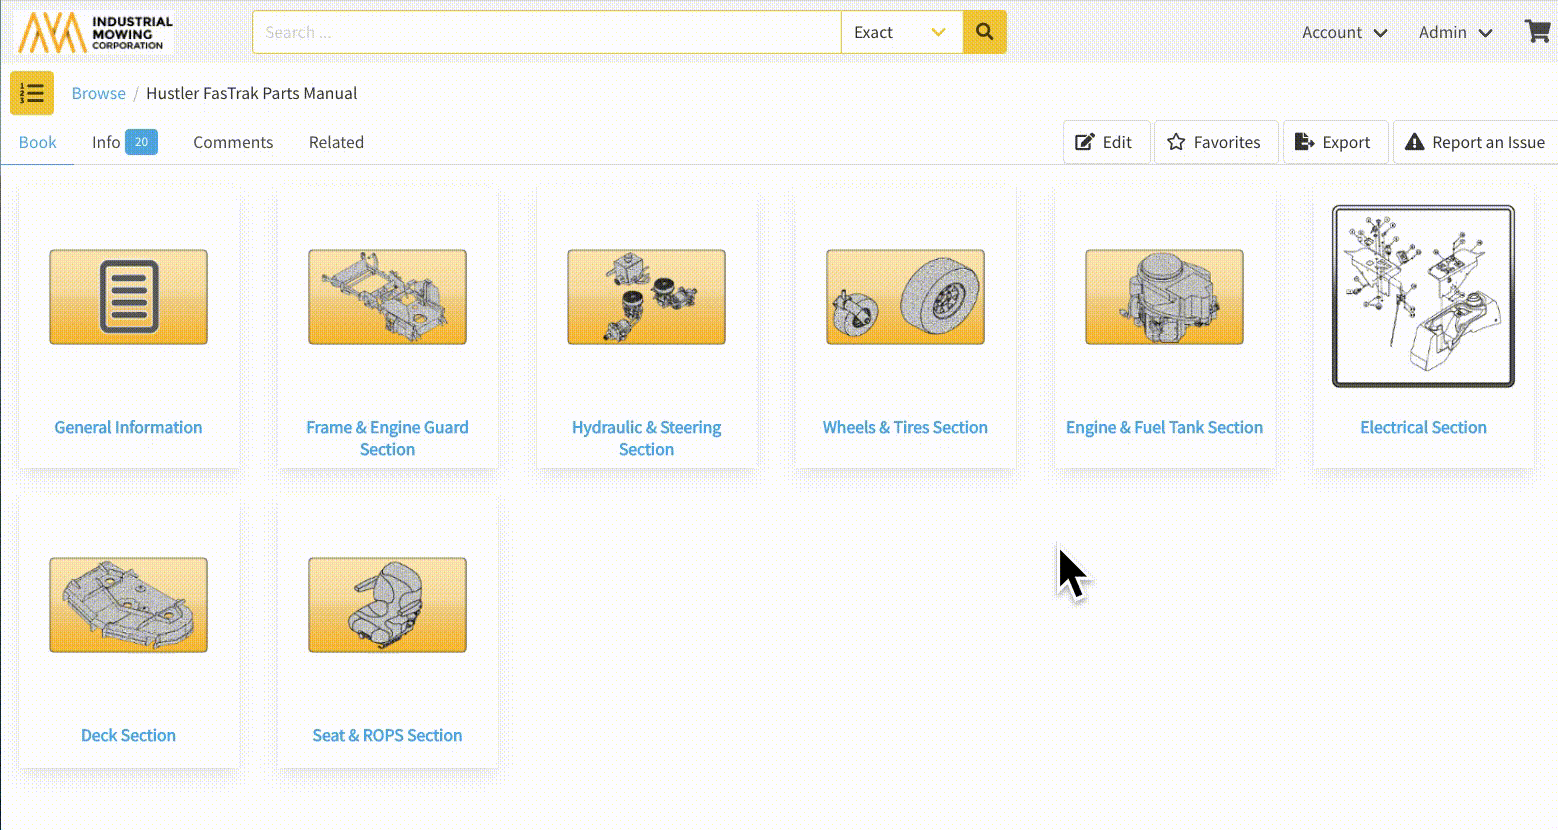Click the Edit button
Viewport: 1558px width, 830px height.
(1104, 142)
